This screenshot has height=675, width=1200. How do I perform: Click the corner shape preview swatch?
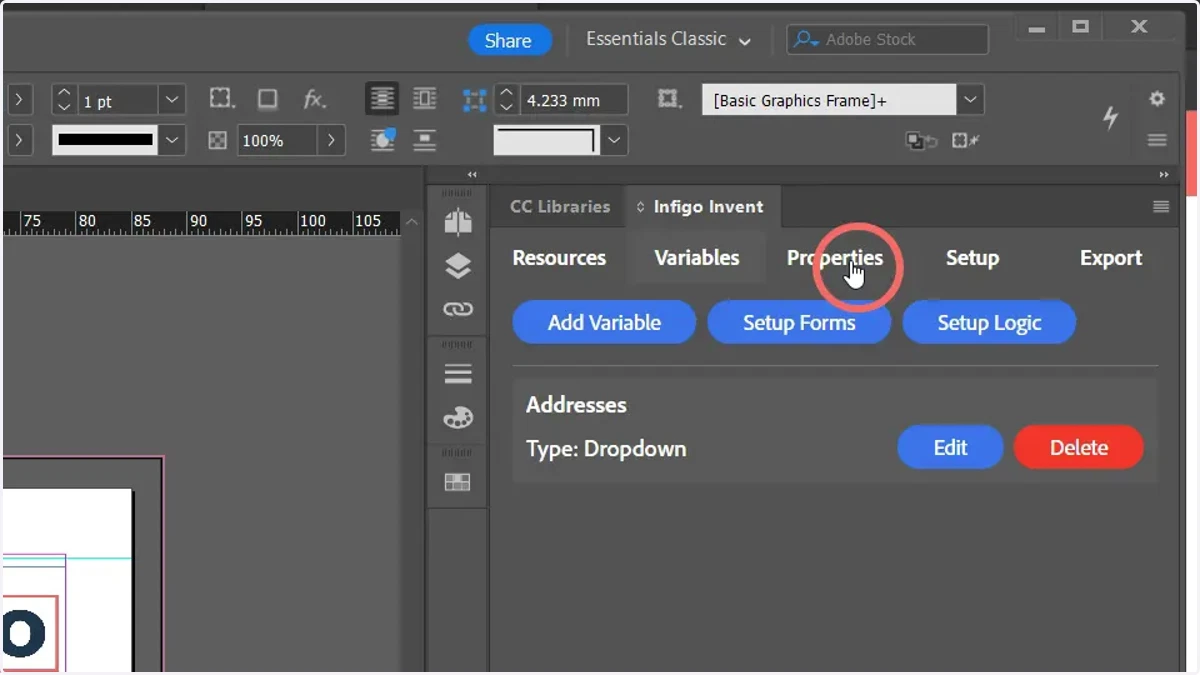(x=546, y=140)
